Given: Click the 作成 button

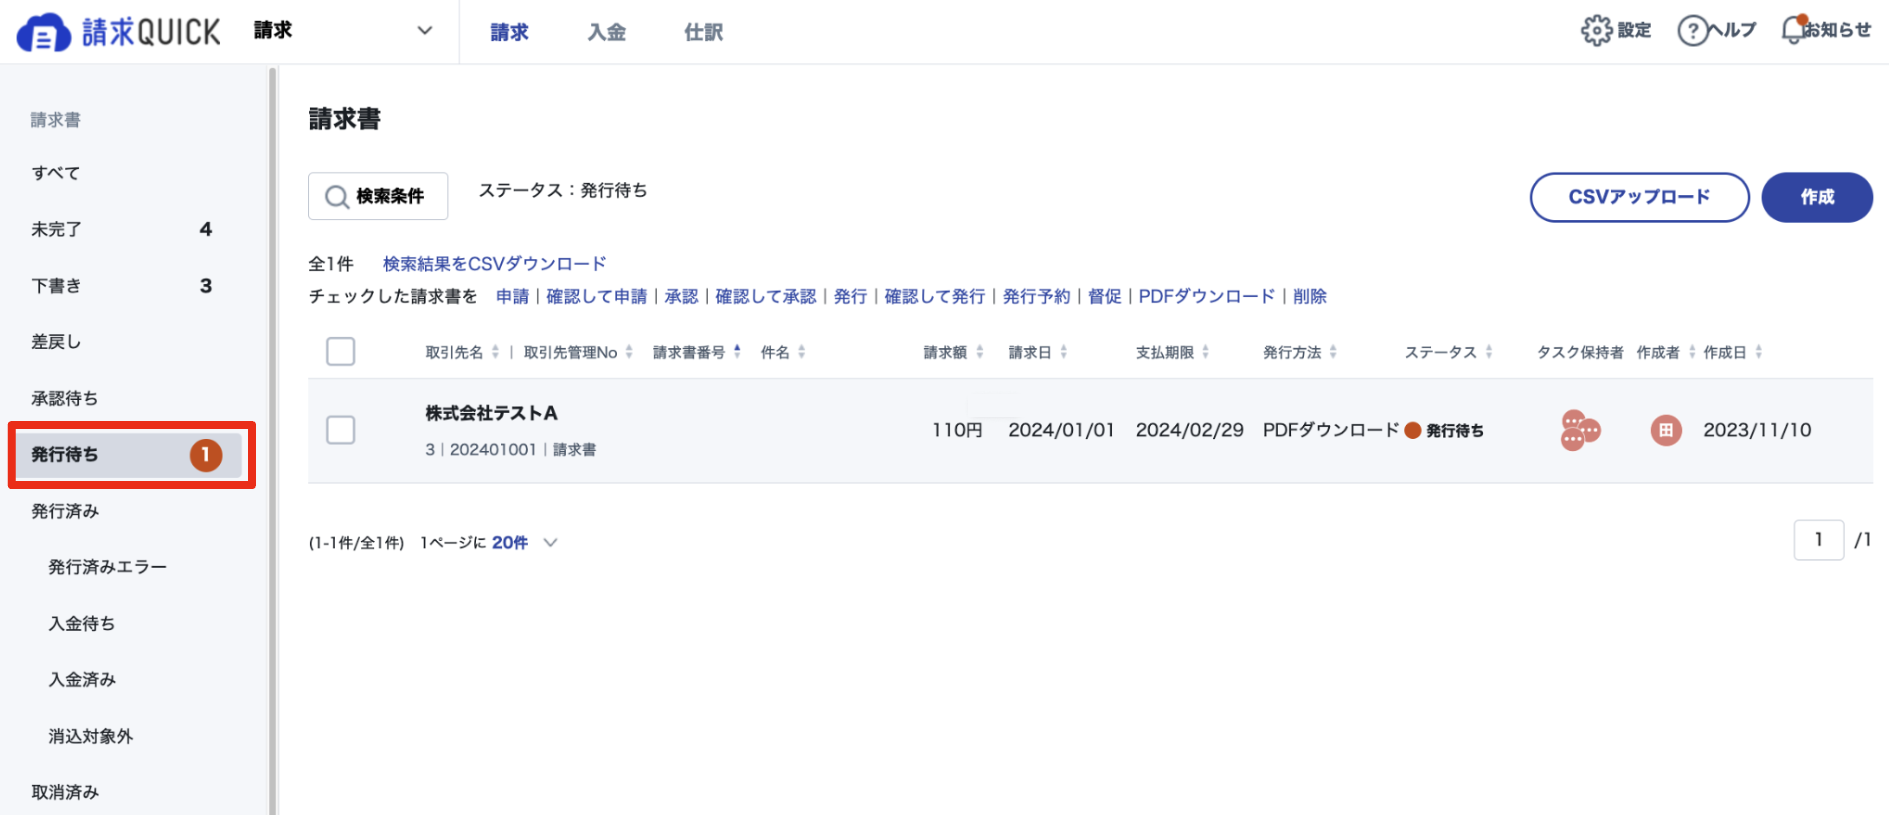Looking at the screenshot, I should [x=1817, y=197].
